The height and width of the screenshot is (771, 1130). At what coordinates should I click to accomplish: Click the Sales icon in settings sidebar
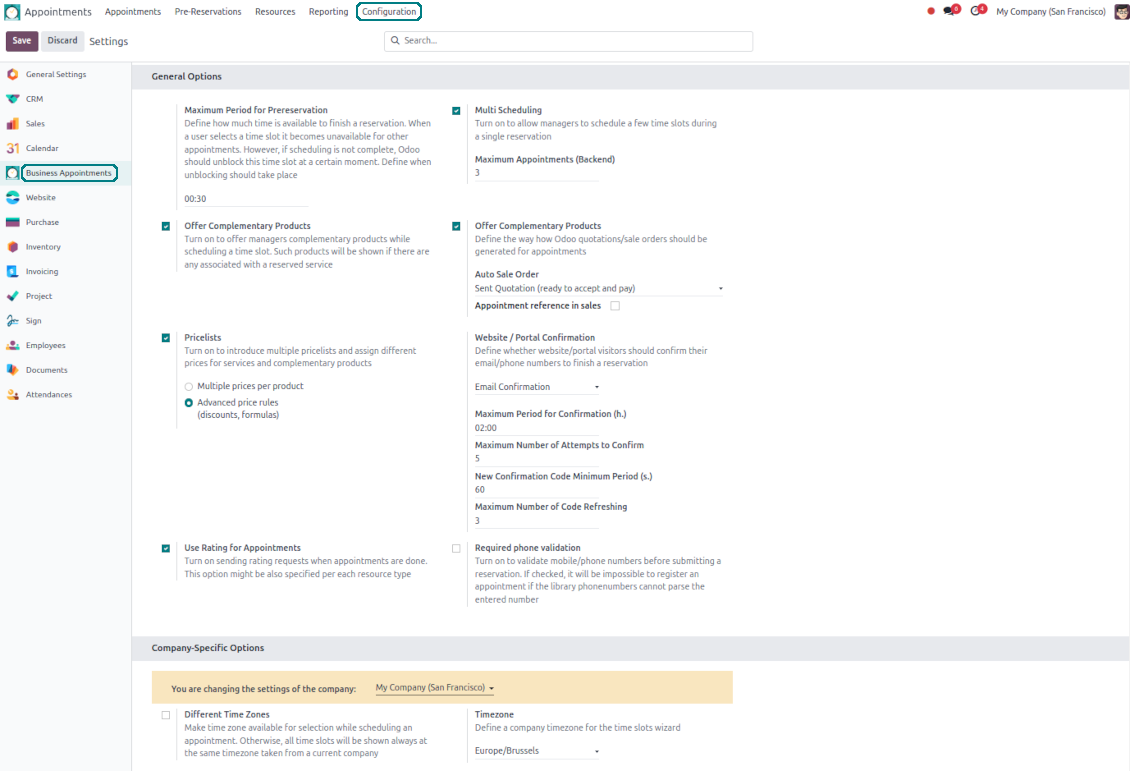tap(12, 124)
